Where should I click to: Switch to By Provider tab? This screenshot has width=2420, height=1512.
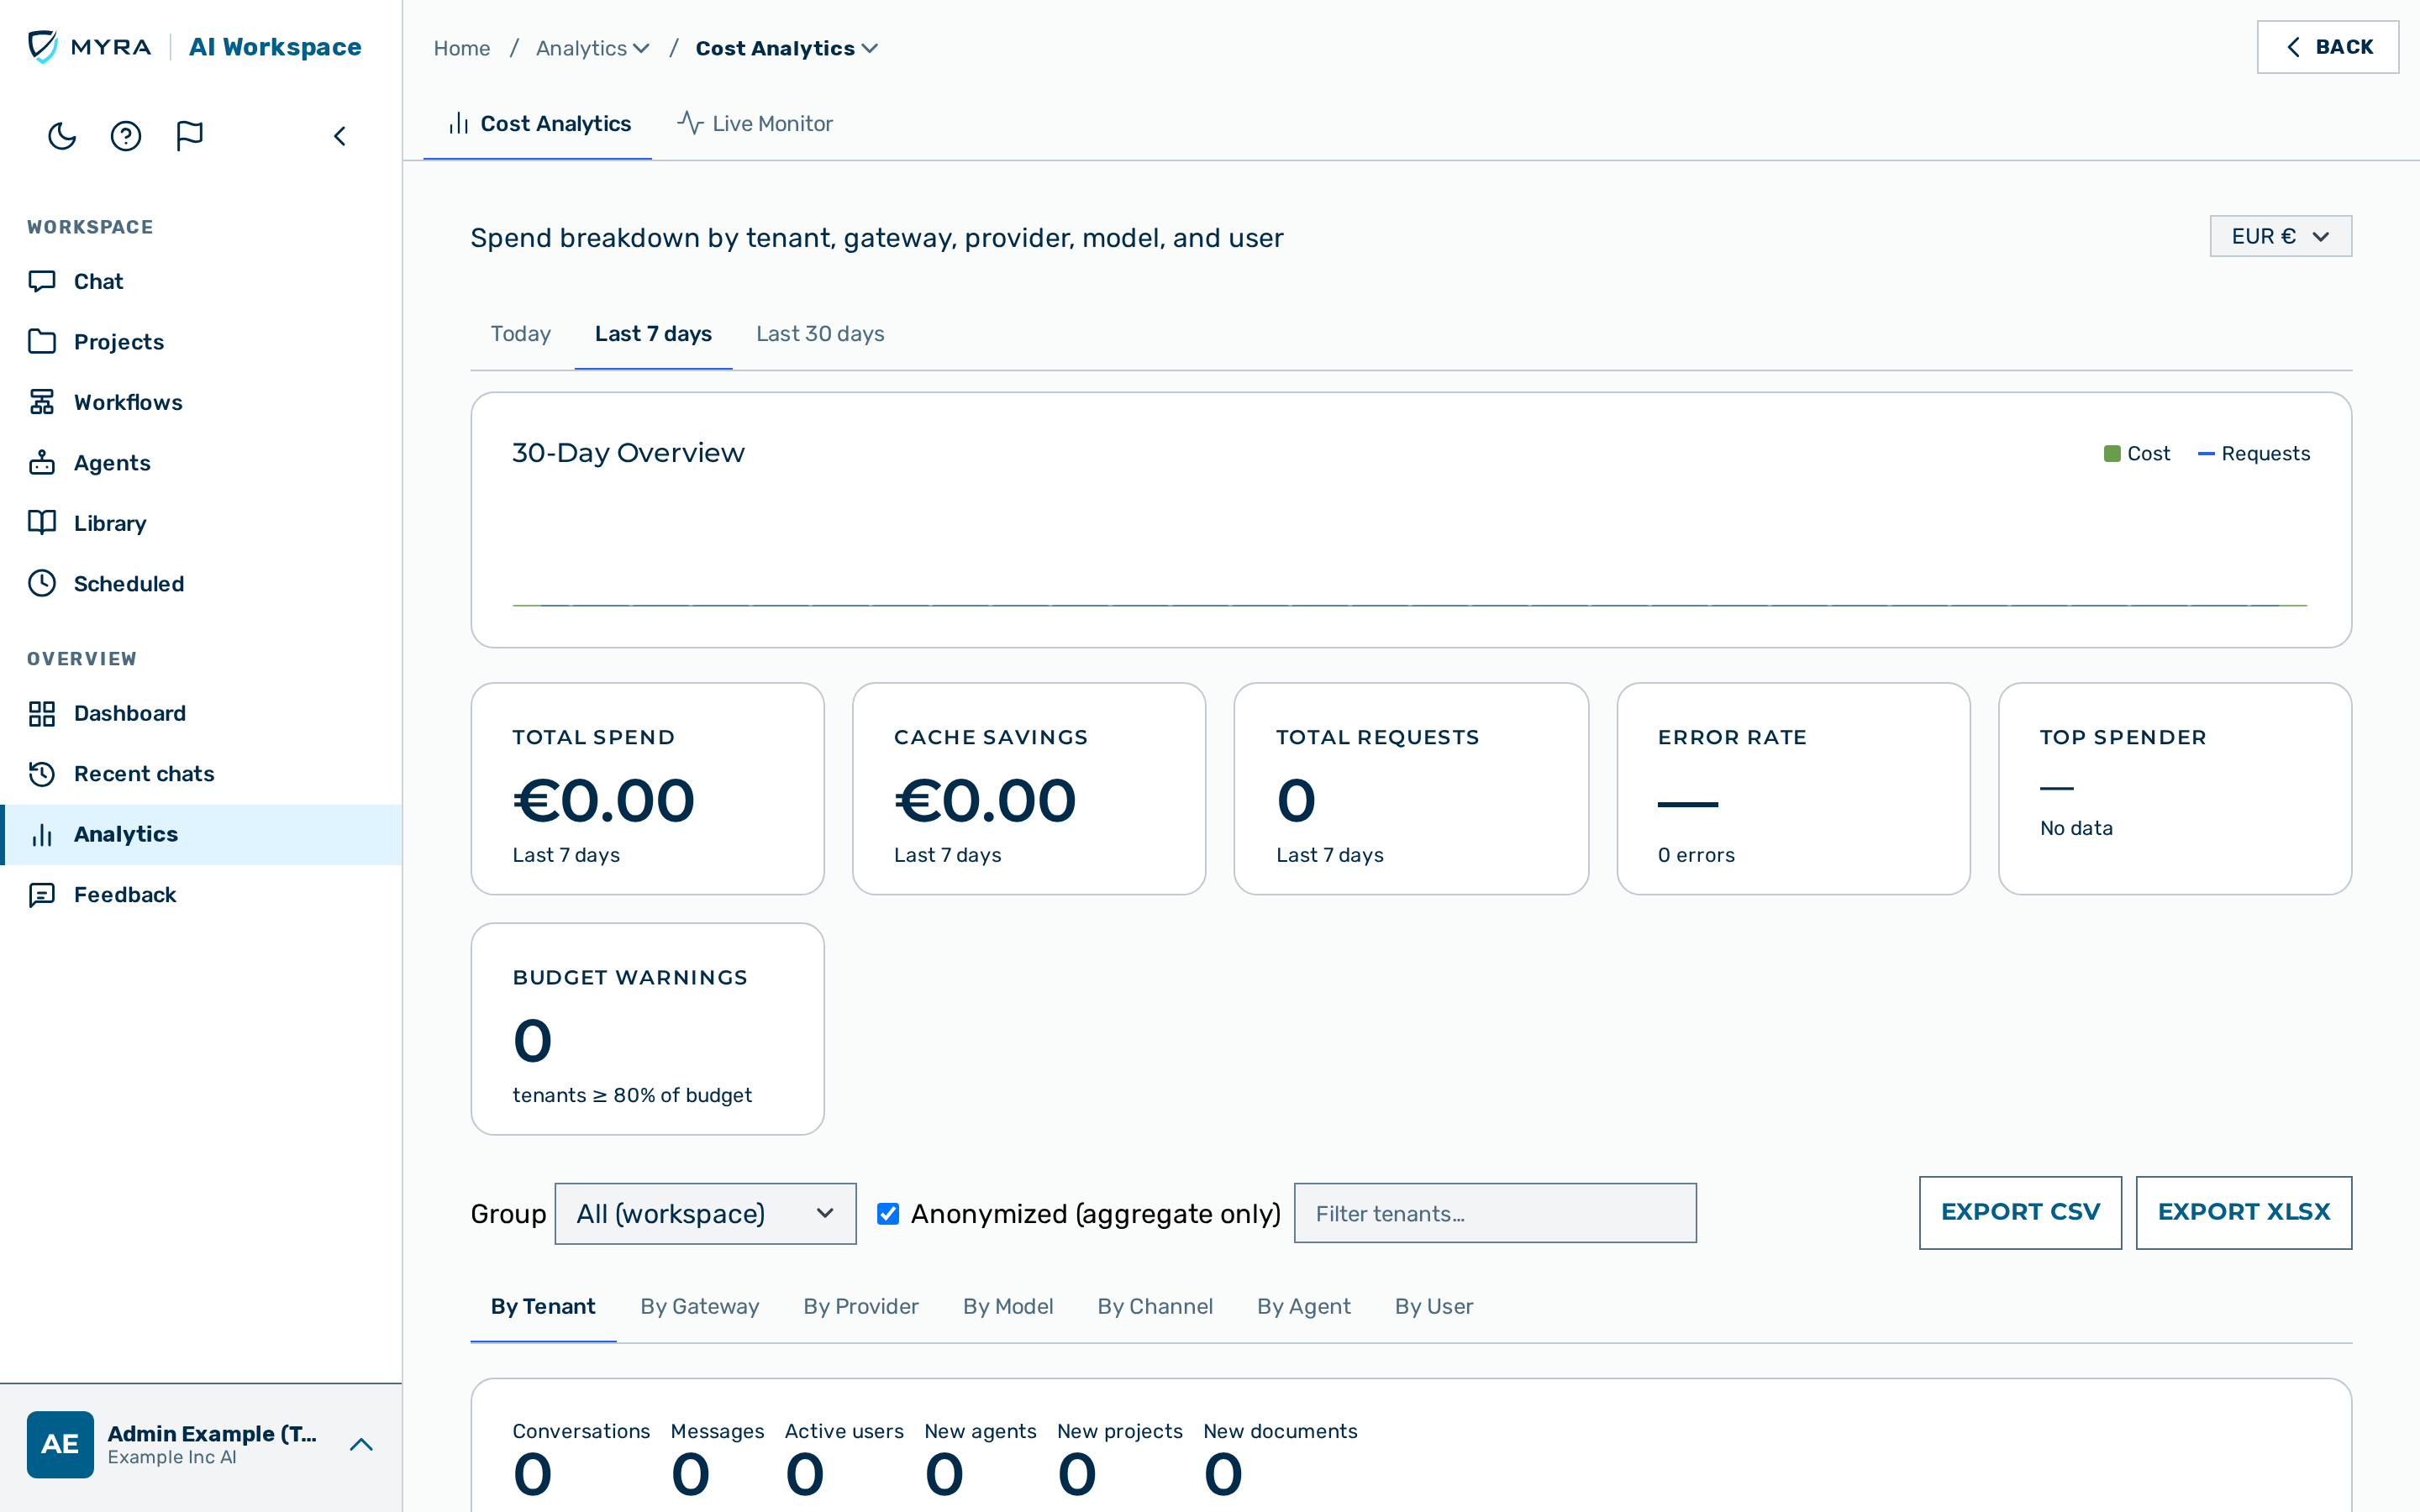(861, 1306)
